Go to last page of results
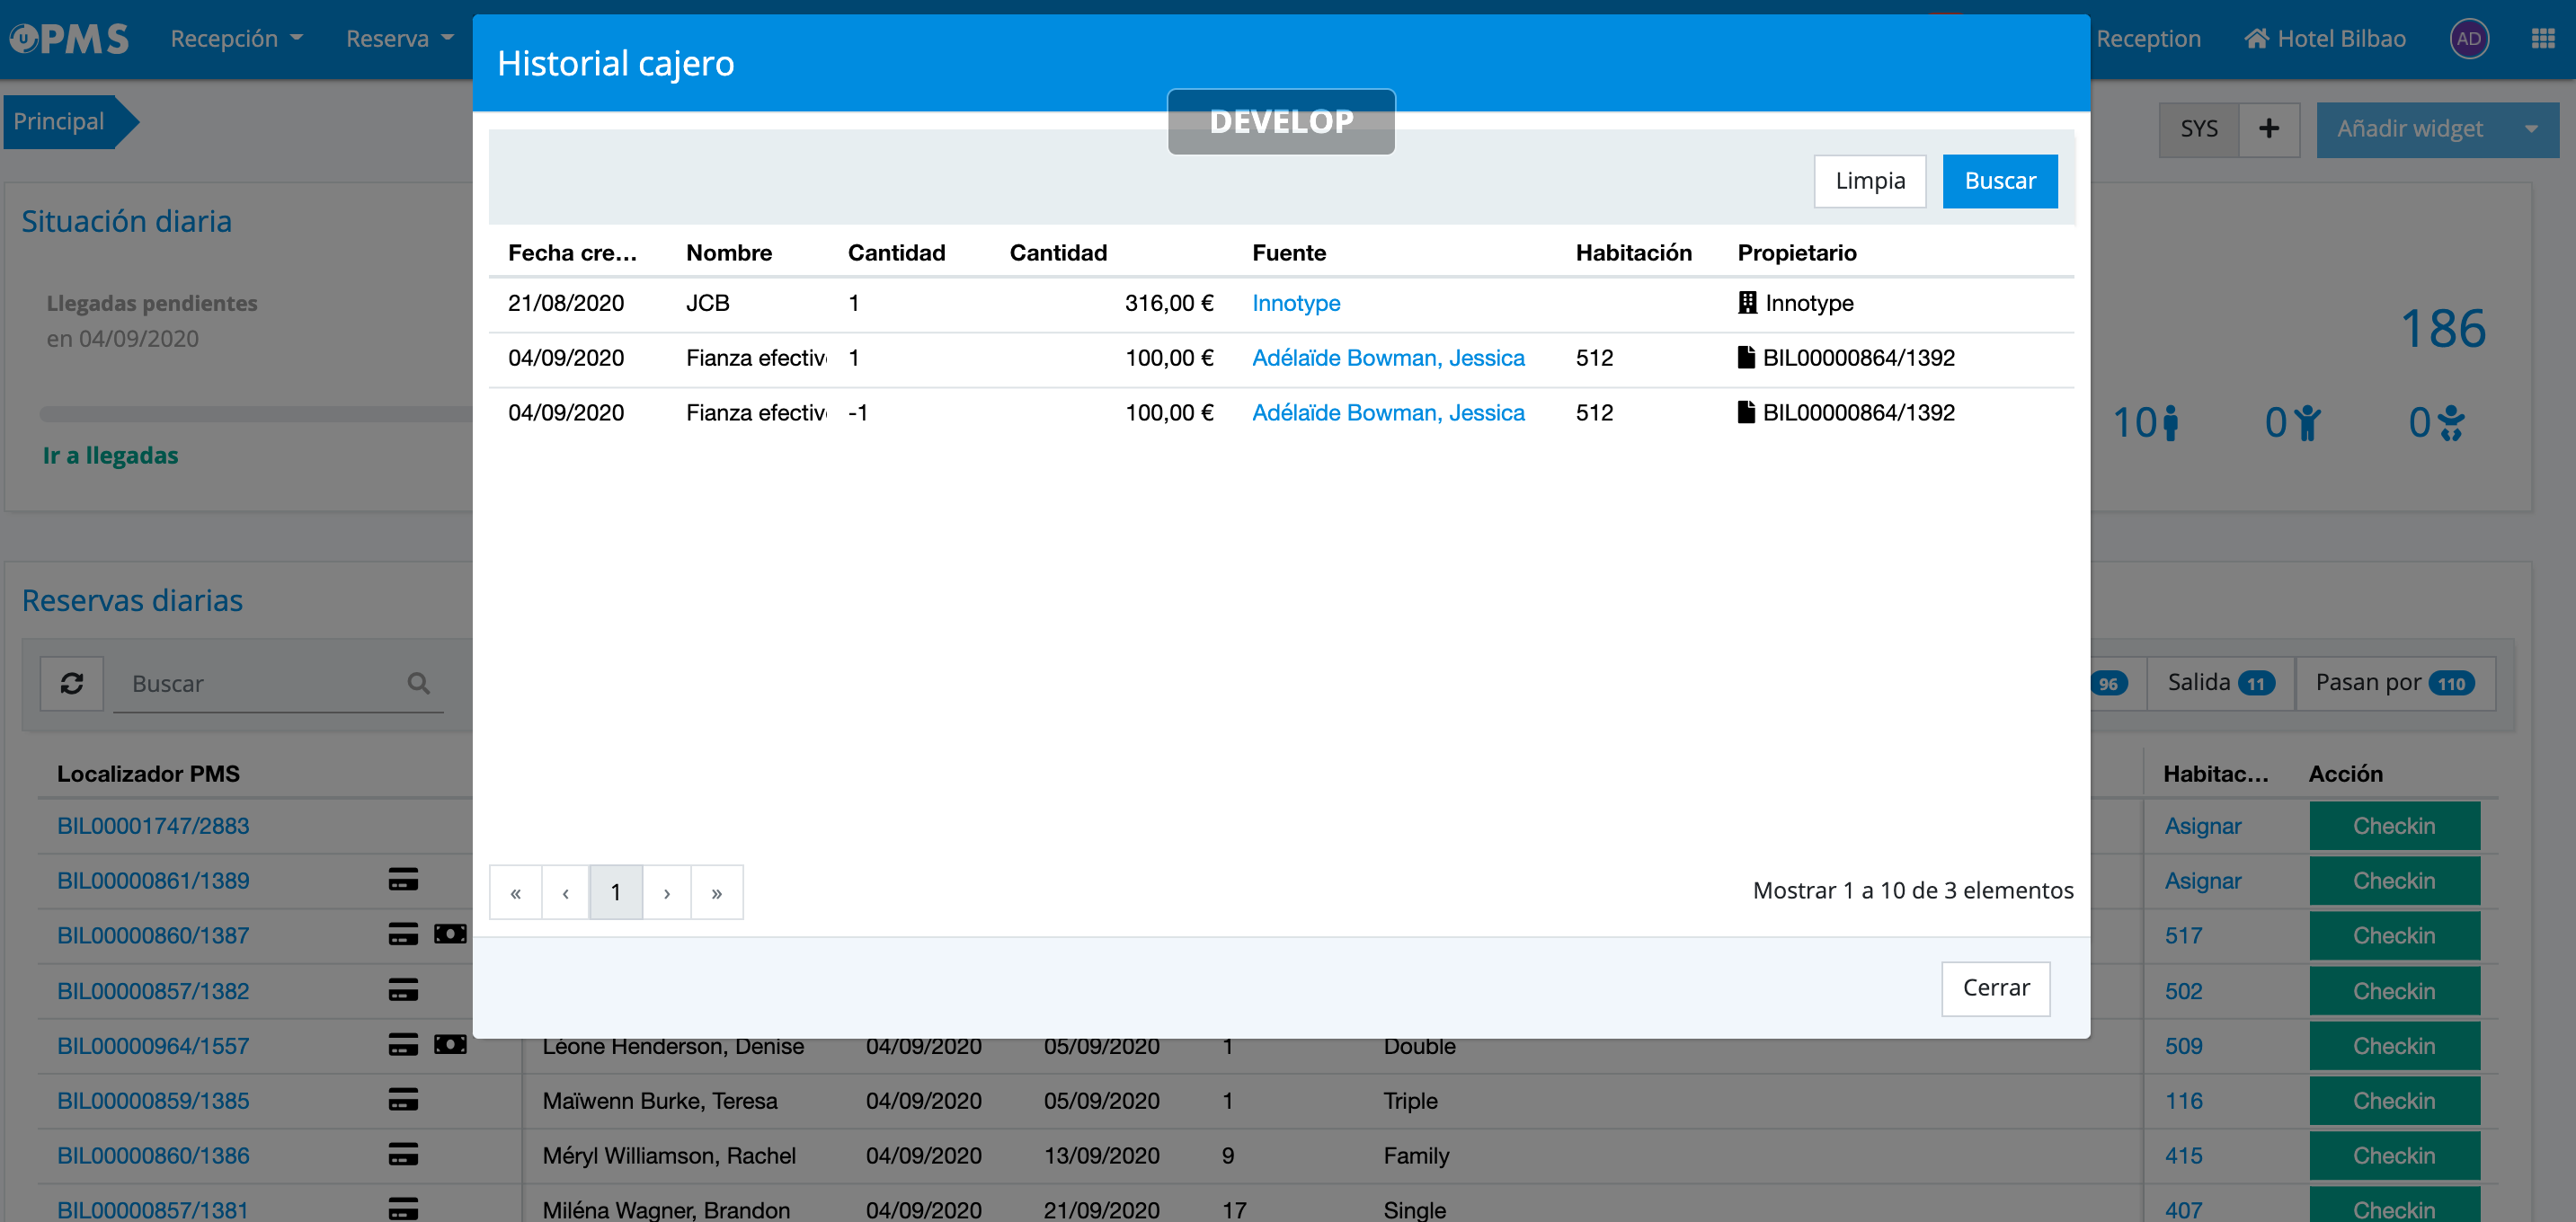Screen dimensions: 2576x1222 716,892
